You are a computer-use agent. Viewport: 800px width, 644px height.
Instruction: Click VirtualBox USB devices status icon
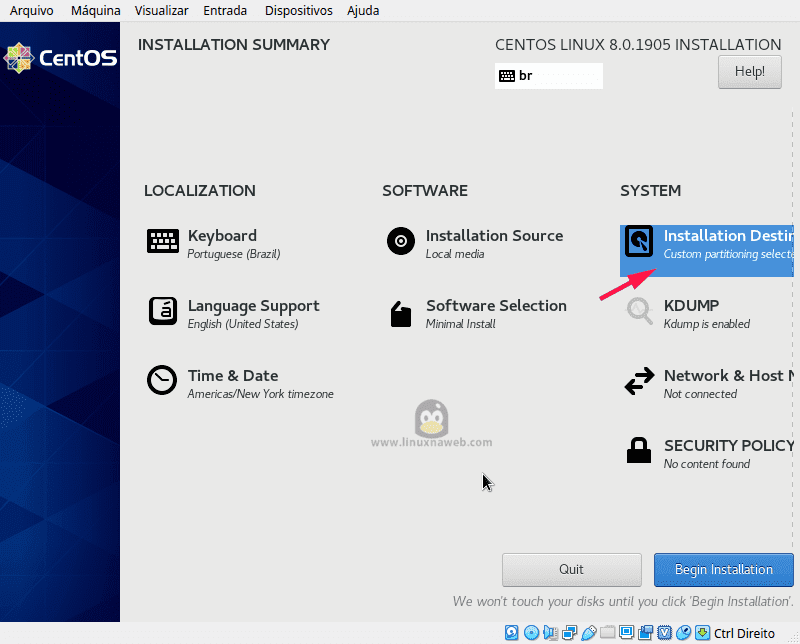[x=588, y=633]
